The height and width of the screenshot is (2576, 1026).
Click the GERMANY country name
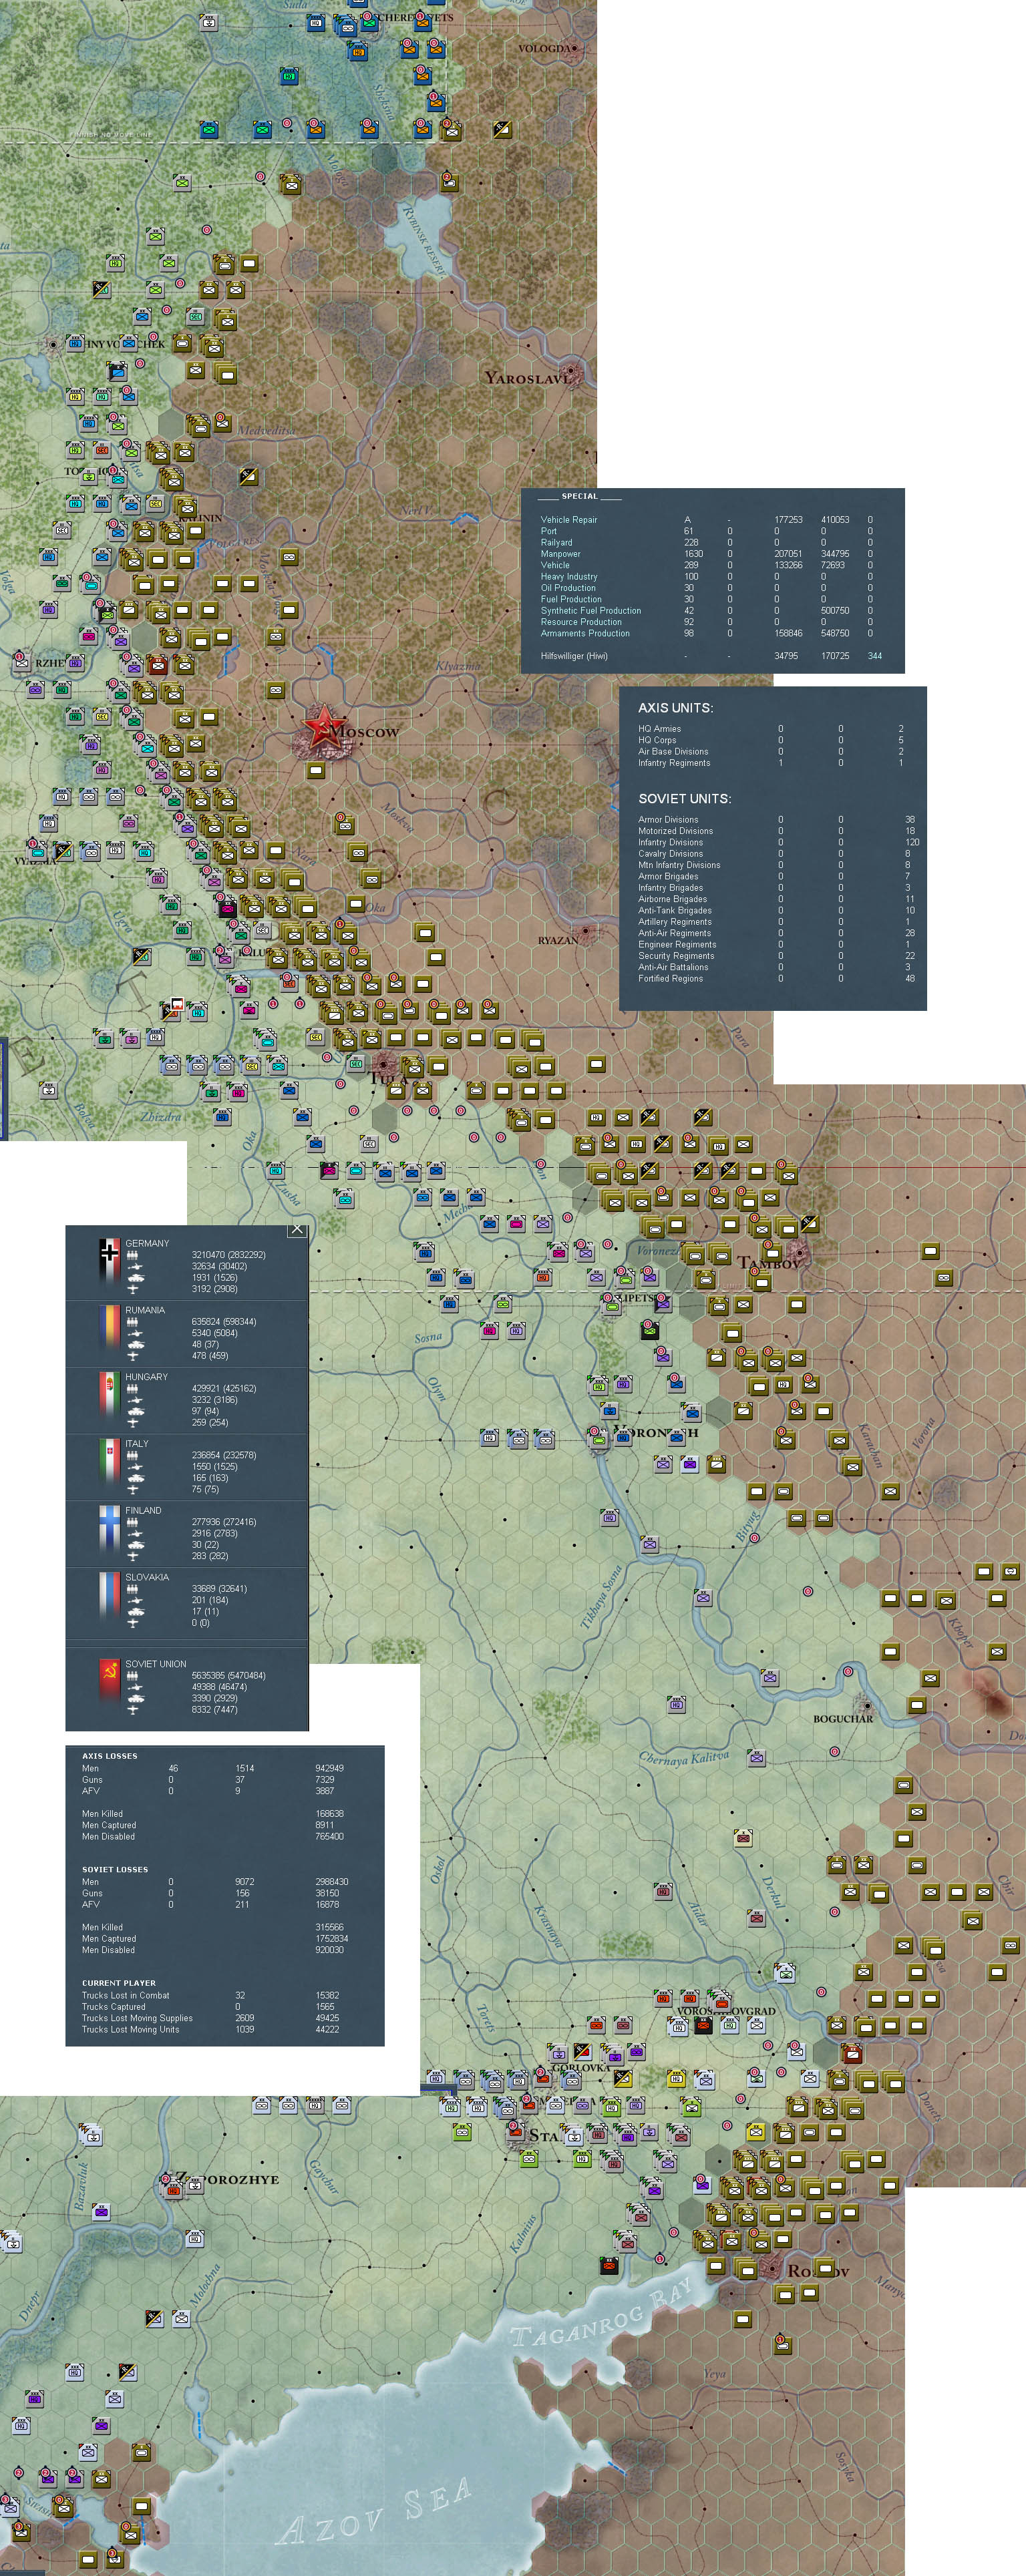tap(147, 1243)
